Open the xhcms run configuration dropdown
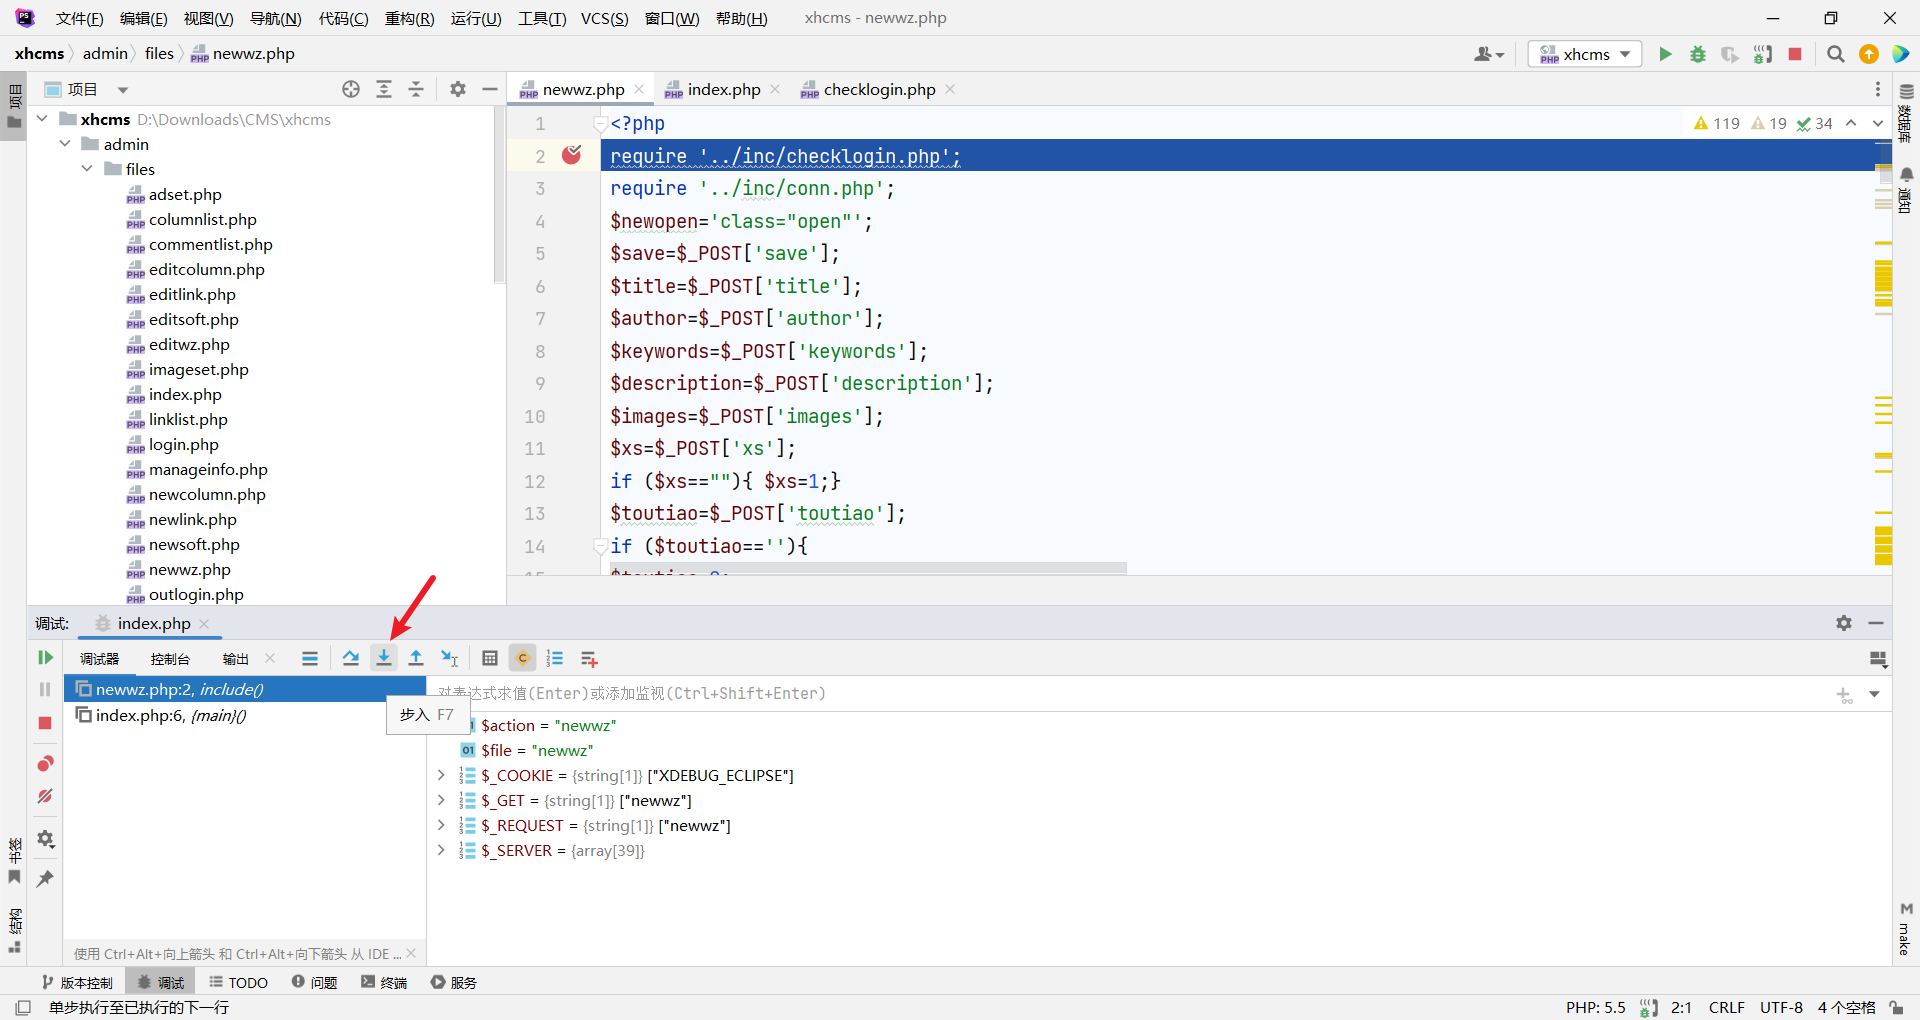Image resolution: width=1920 pixels, height=1020 pixels. click(1585, 54)
